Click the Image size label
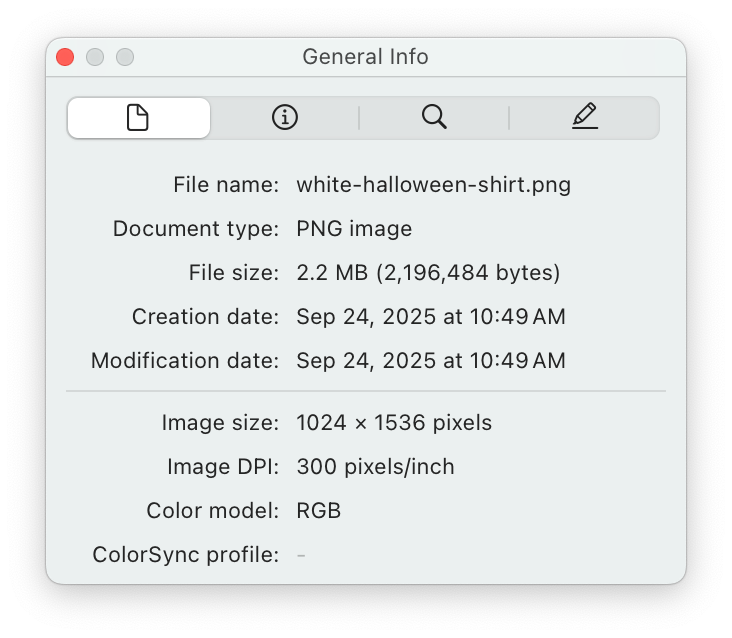The height and width of the screenshot is (638, 732). point(220,423)
